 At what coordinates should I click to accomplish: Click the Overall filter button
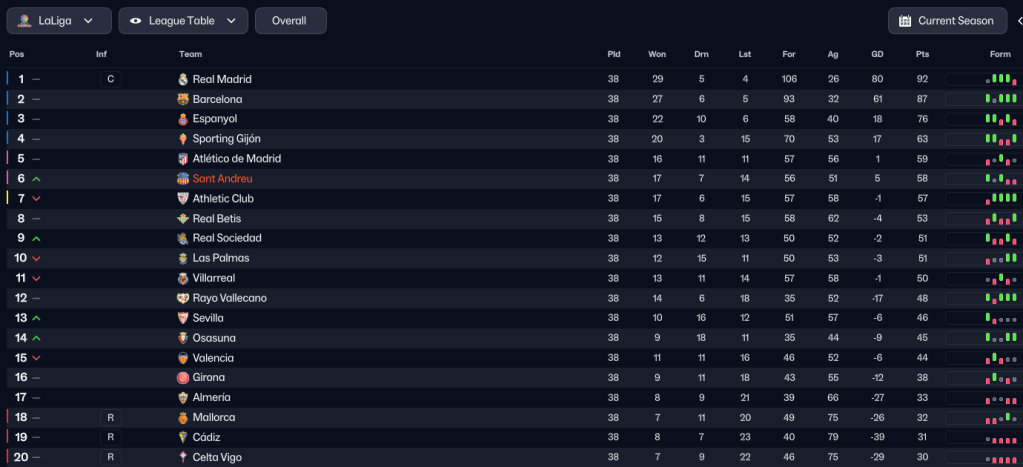(x=290, y=21)
